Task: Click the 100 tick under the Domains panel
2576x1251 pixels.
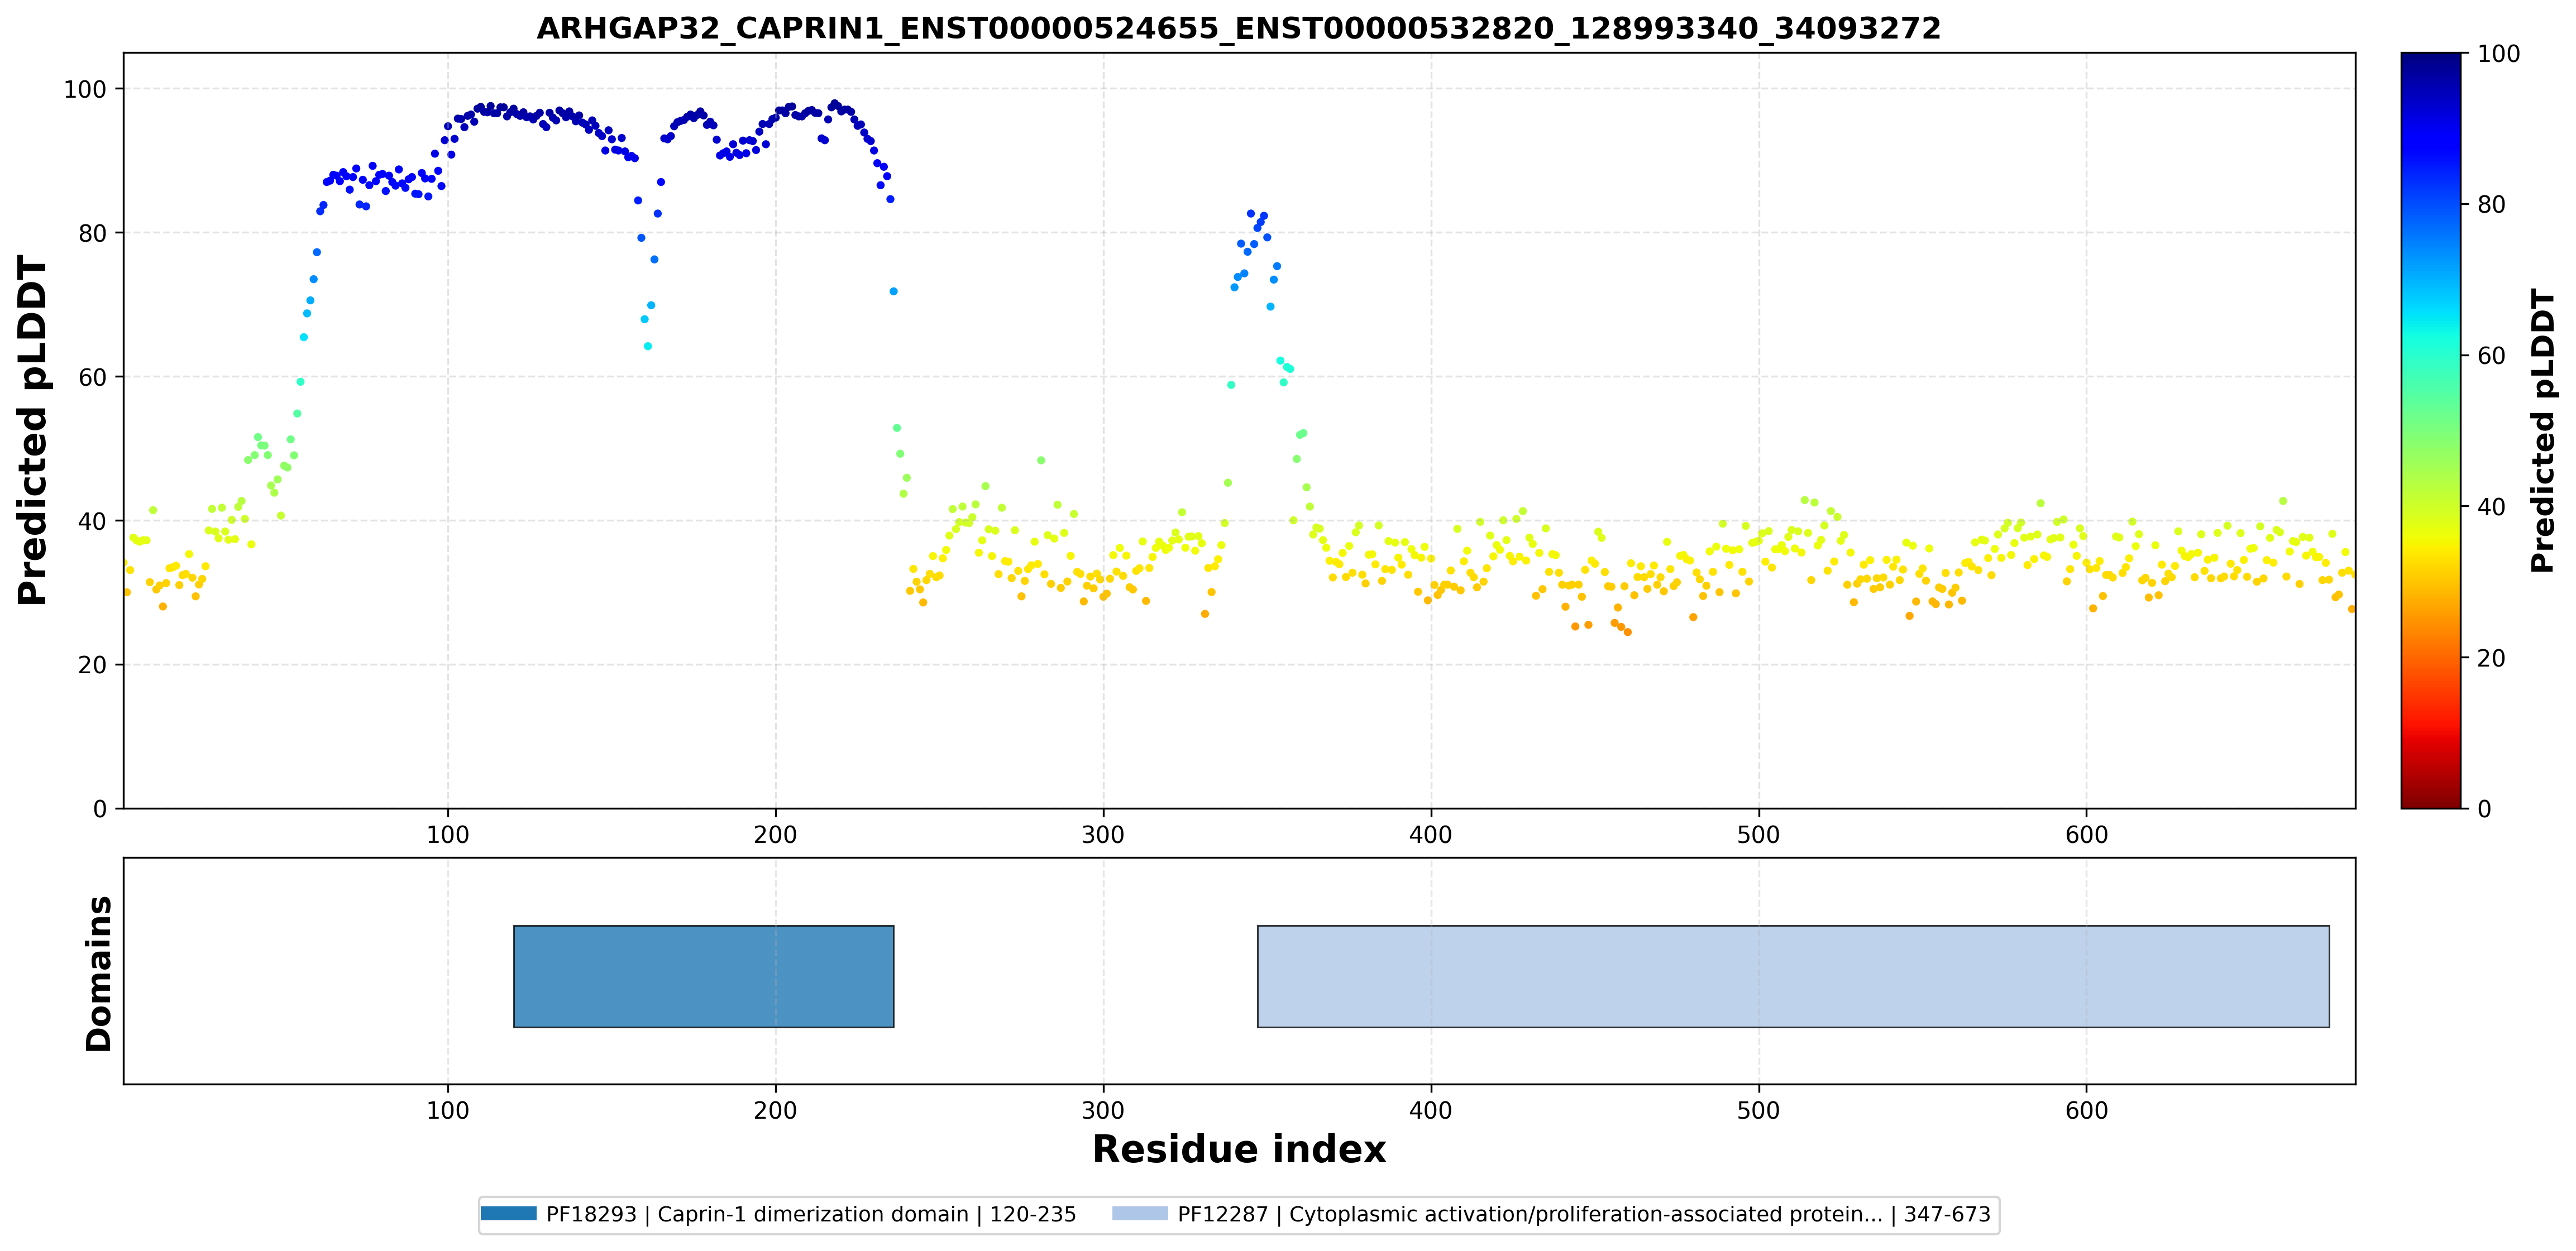Action: tap(447, 1111)
